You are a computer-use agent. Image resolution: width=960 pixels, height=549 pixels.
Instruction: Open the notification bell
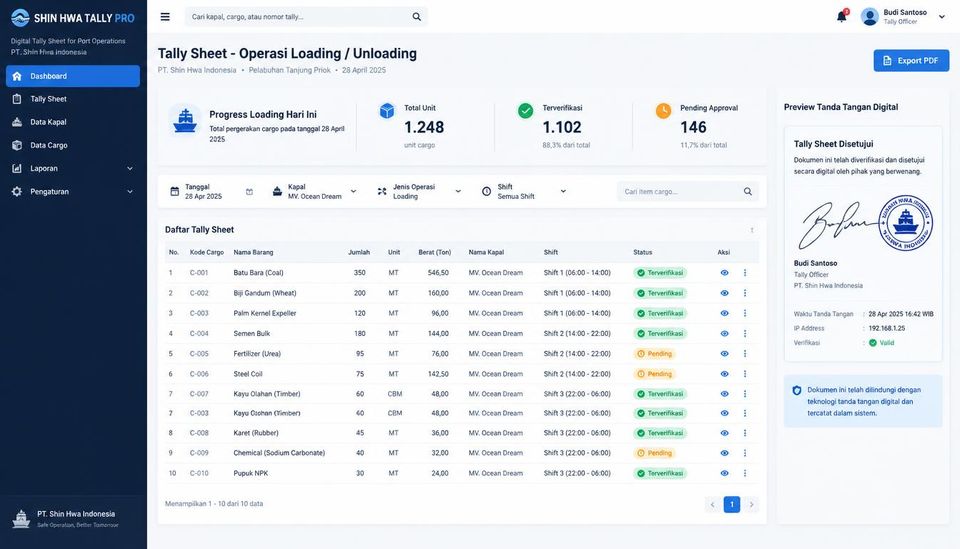tap(842, 17)
